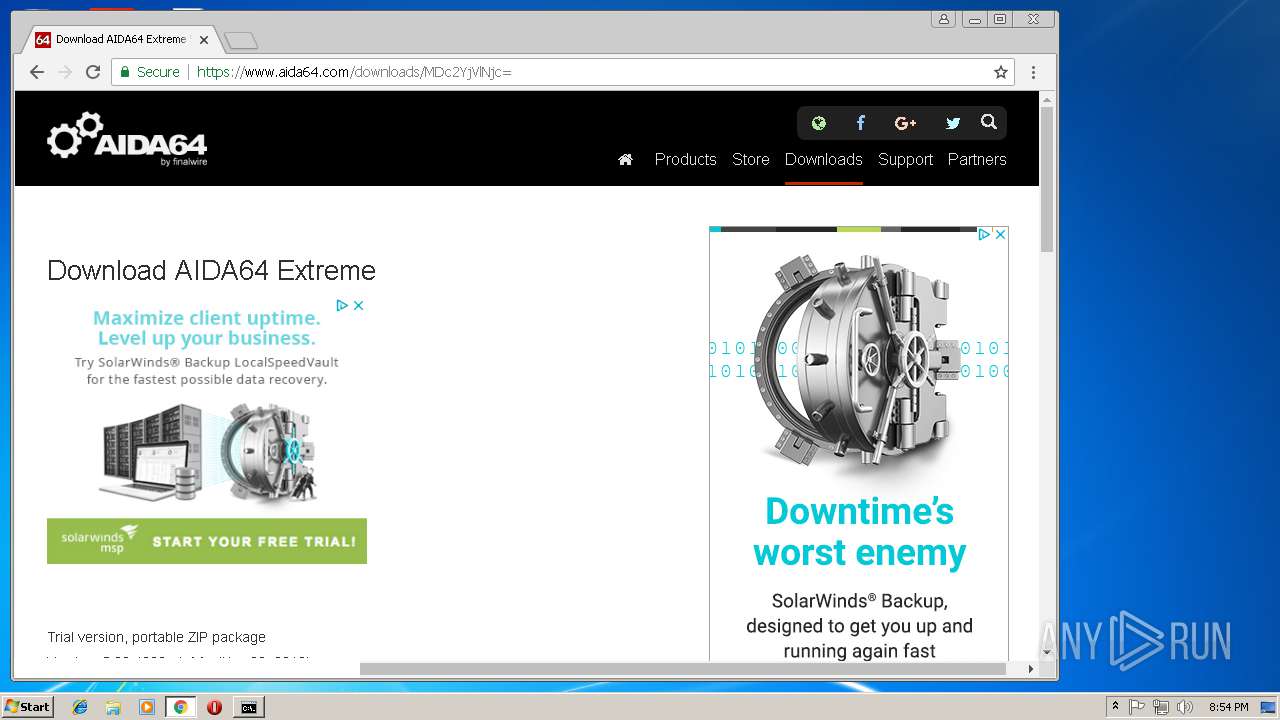Click the network tray icon

point(1161,707)
